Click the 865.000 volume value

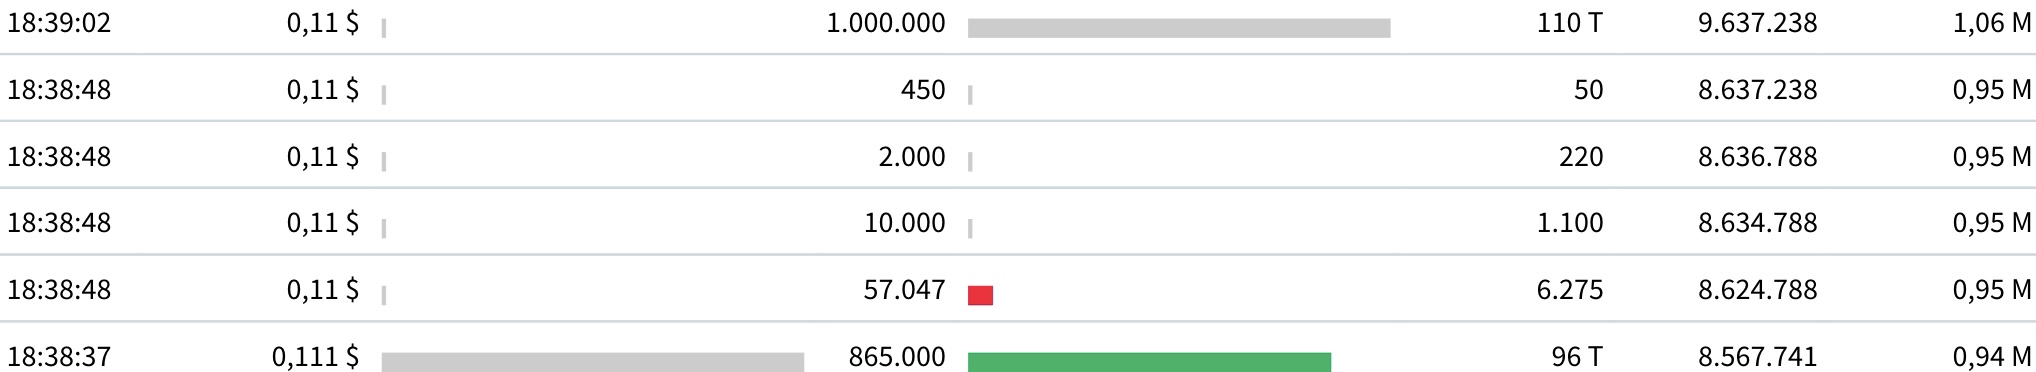coord(897,357)
